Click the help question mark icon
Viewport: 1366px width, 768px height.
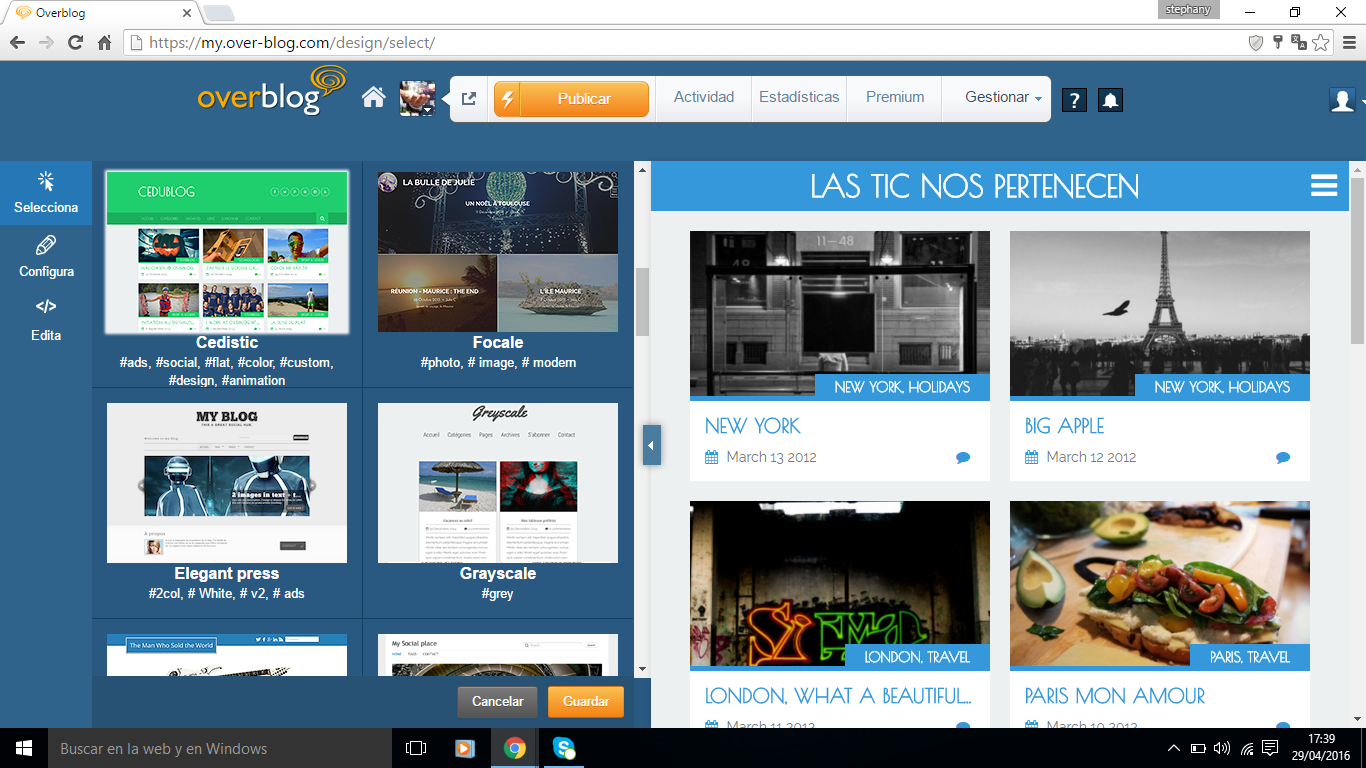click(1073, 100)
